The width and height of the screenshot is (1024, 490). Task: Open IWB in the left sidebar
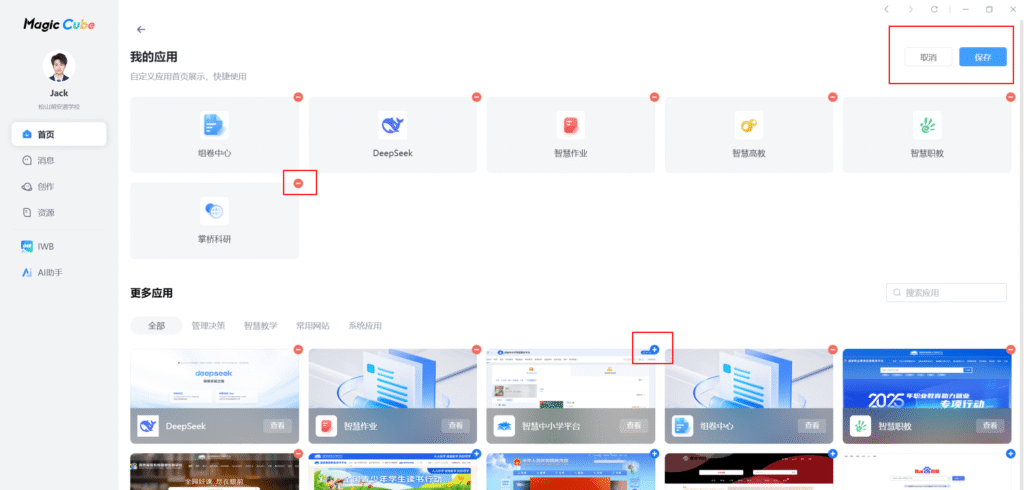coord(45,246)
